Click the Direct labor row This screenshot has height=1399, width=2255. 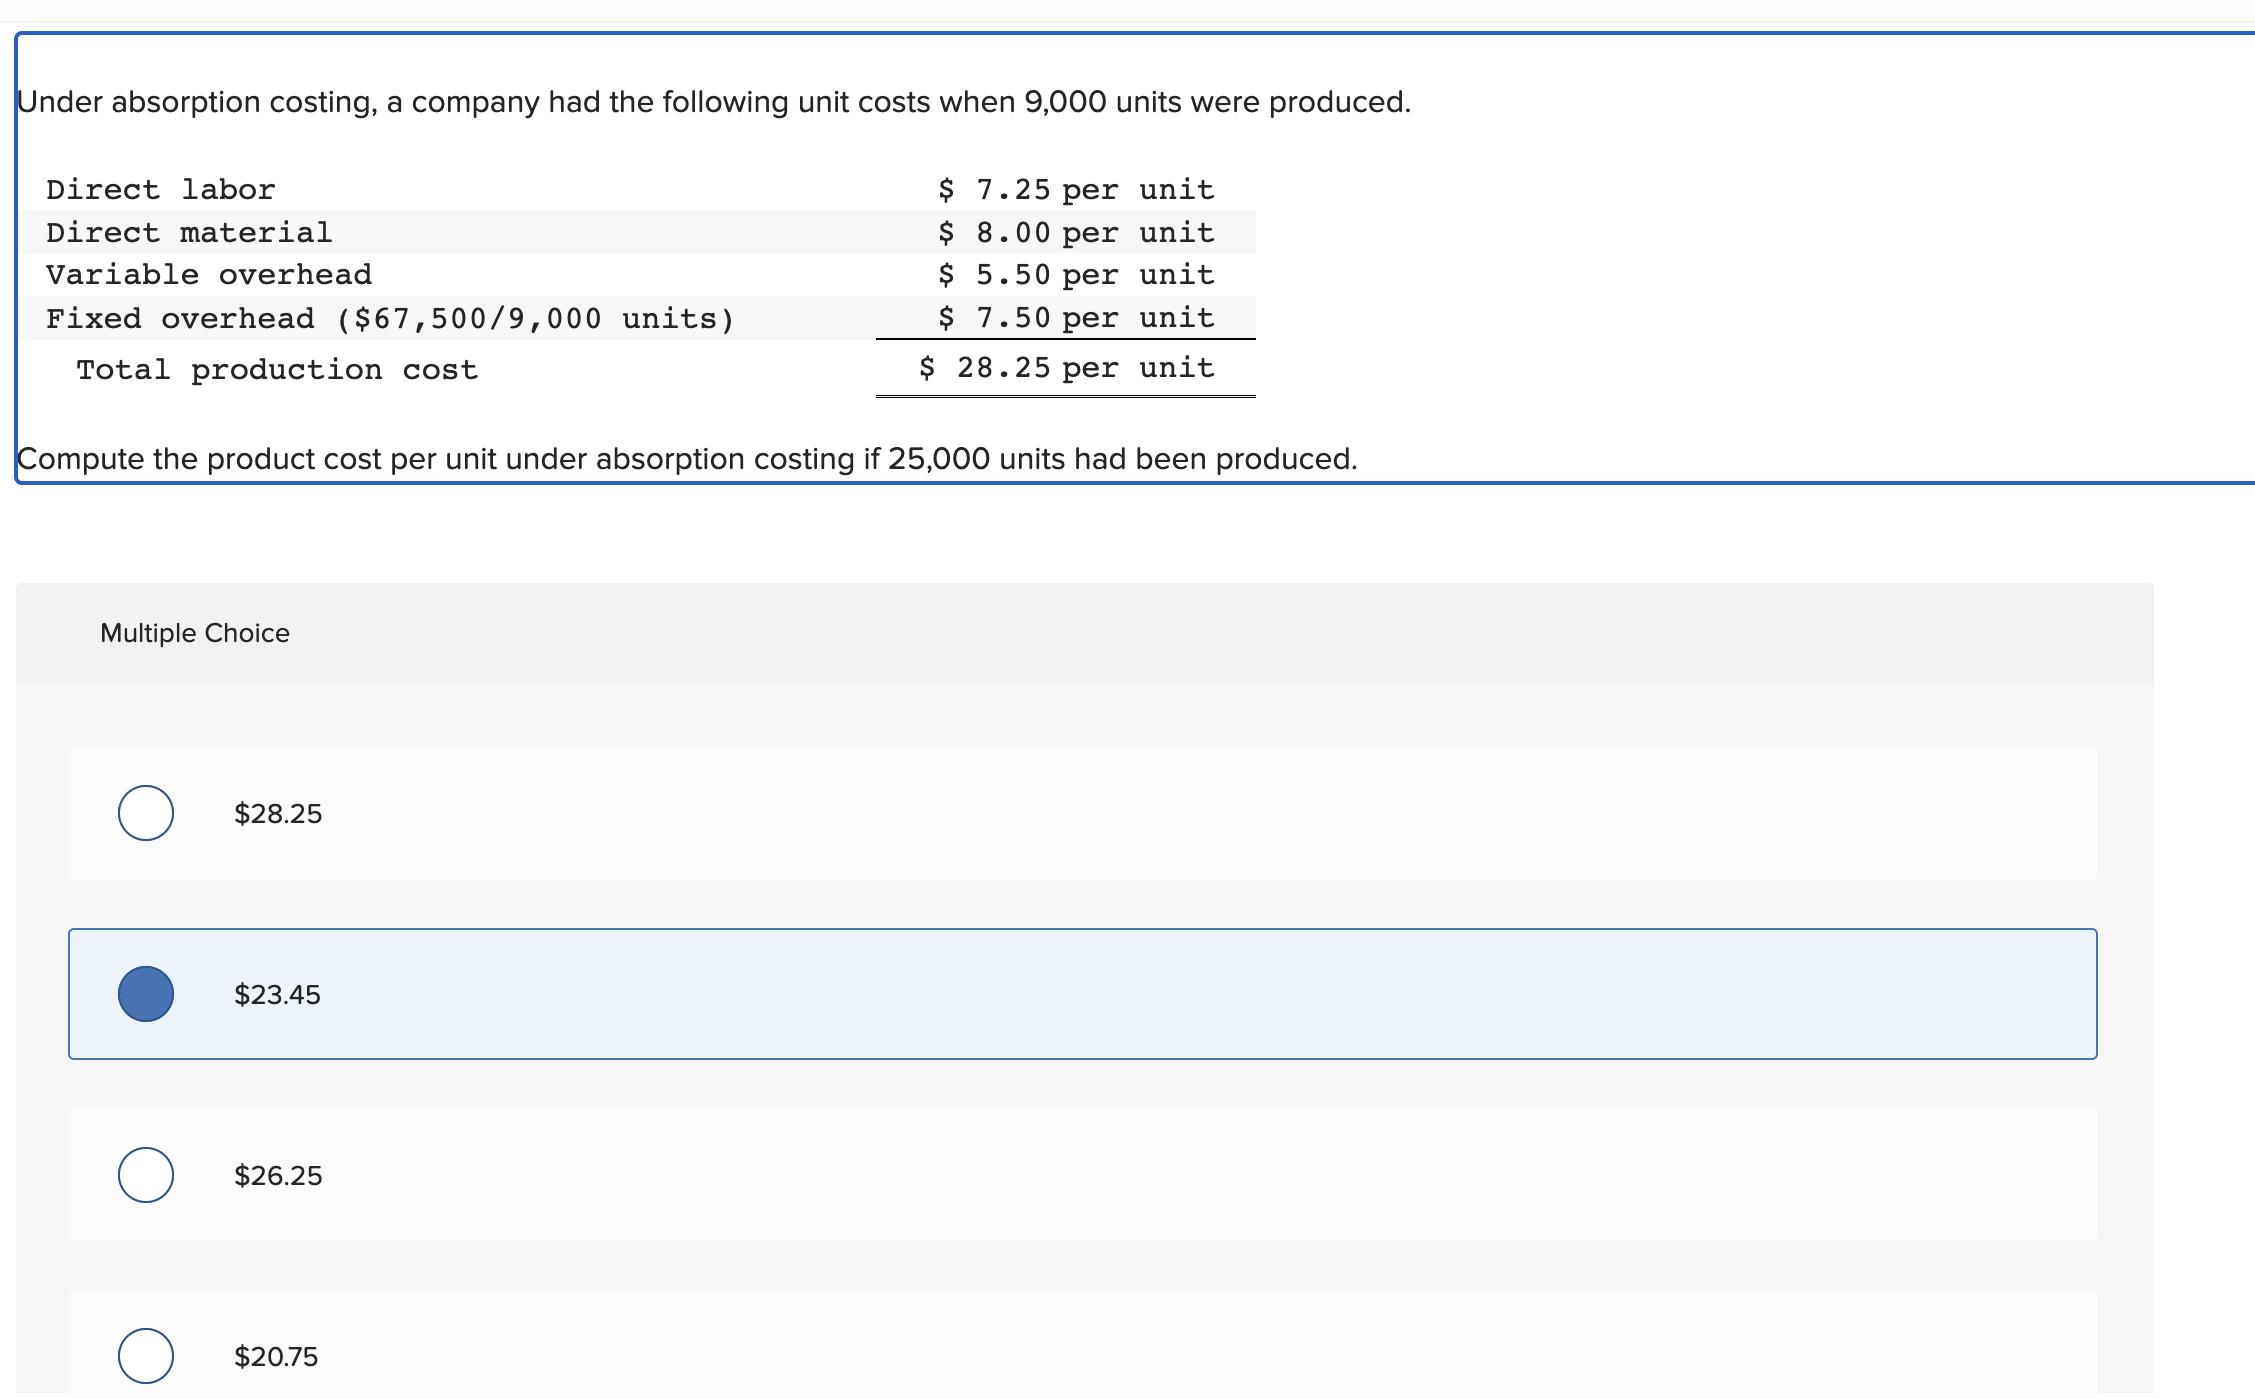click(161, 190)
